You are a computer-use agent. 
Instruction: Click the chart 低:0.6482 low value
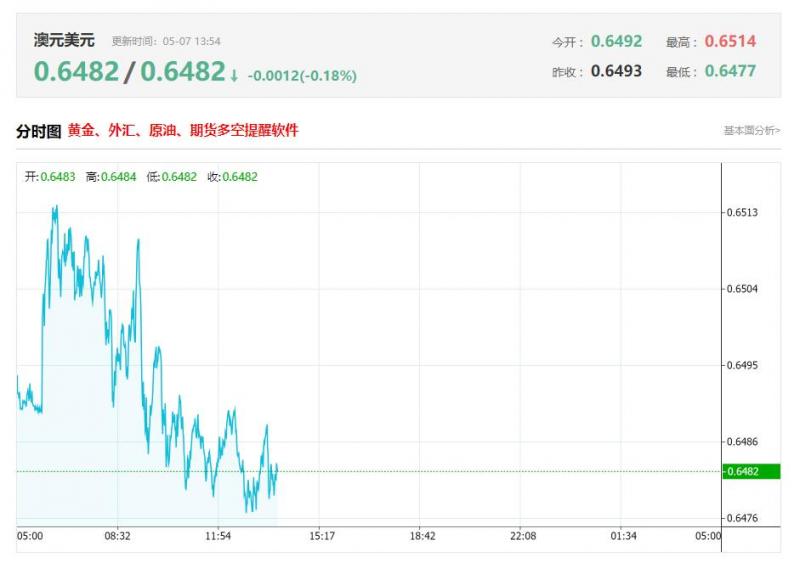171,177
